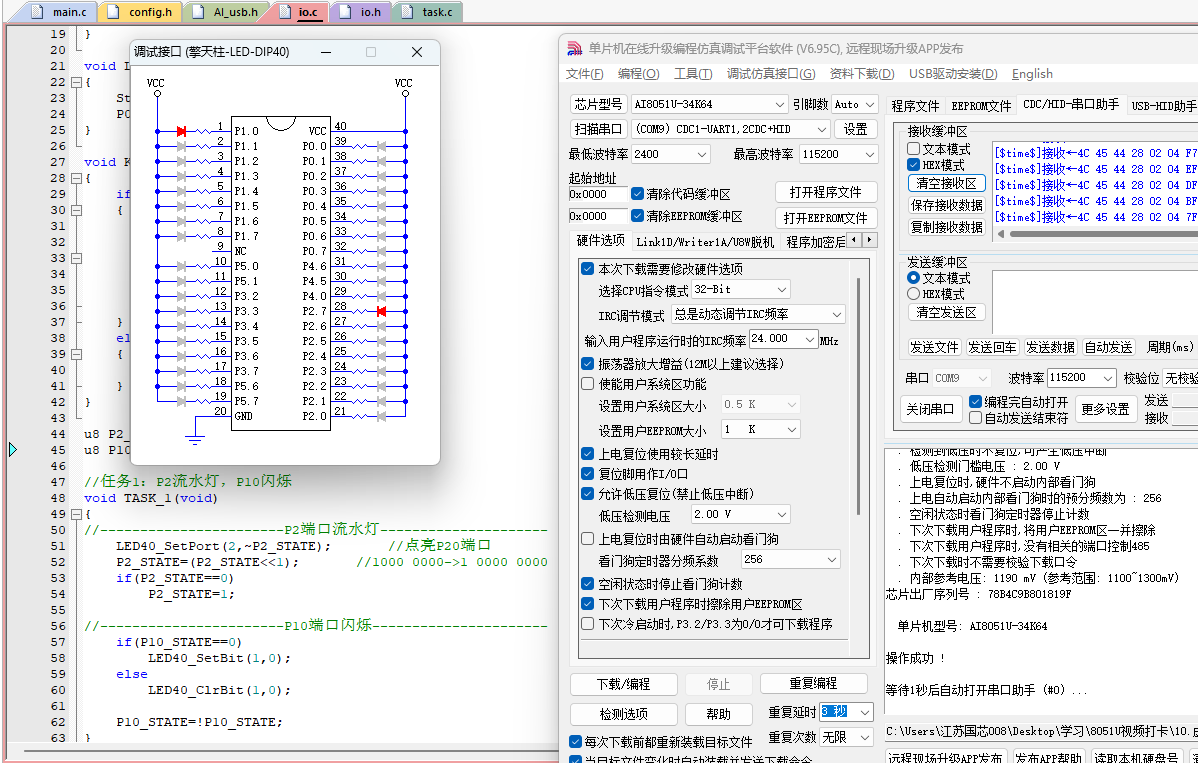Select the Link1D/Writer1A/U8W脱机 tab
This screenshot has width=1198, height=763.
705,242
